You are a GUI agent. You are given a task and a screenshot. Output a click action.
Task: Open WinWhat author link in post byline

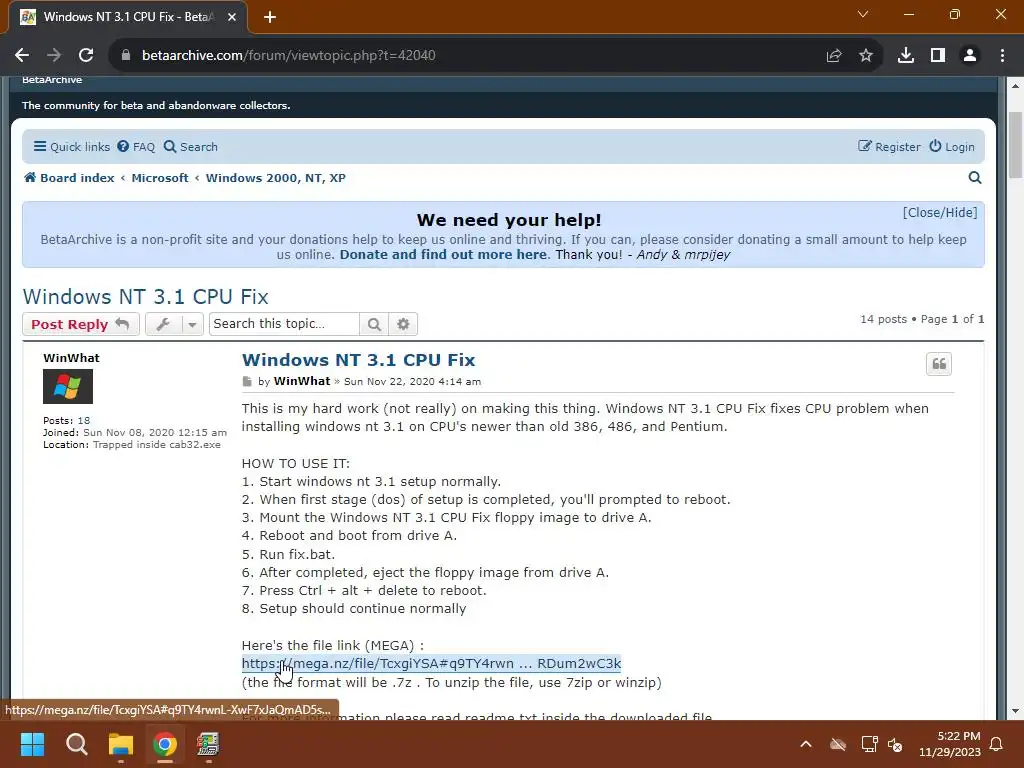point(302,381)
